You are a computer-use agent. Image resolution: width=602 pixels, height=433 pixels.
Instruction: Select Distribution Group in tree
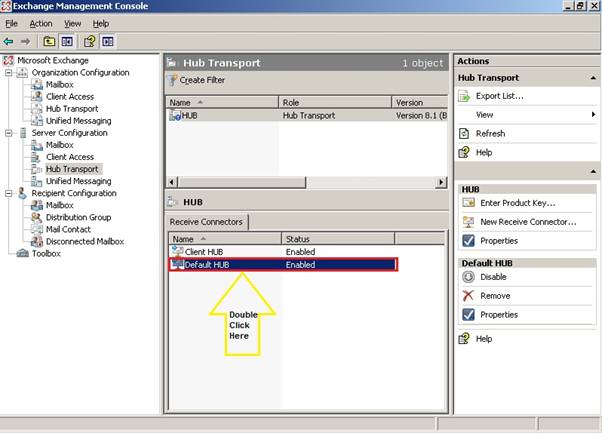[78, 217]
